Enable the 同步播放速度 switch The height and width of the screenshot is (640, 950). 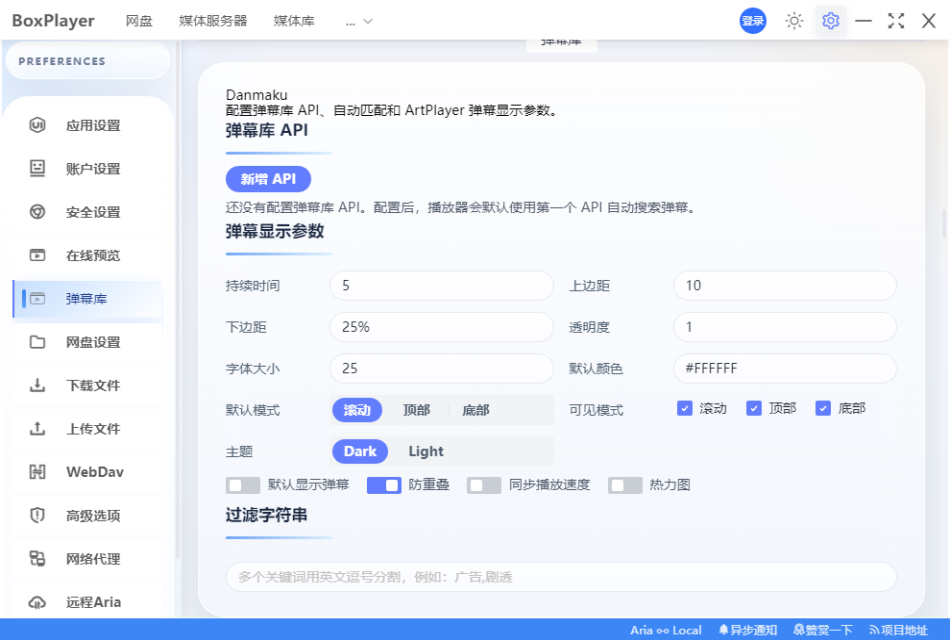tap(484, 485)
